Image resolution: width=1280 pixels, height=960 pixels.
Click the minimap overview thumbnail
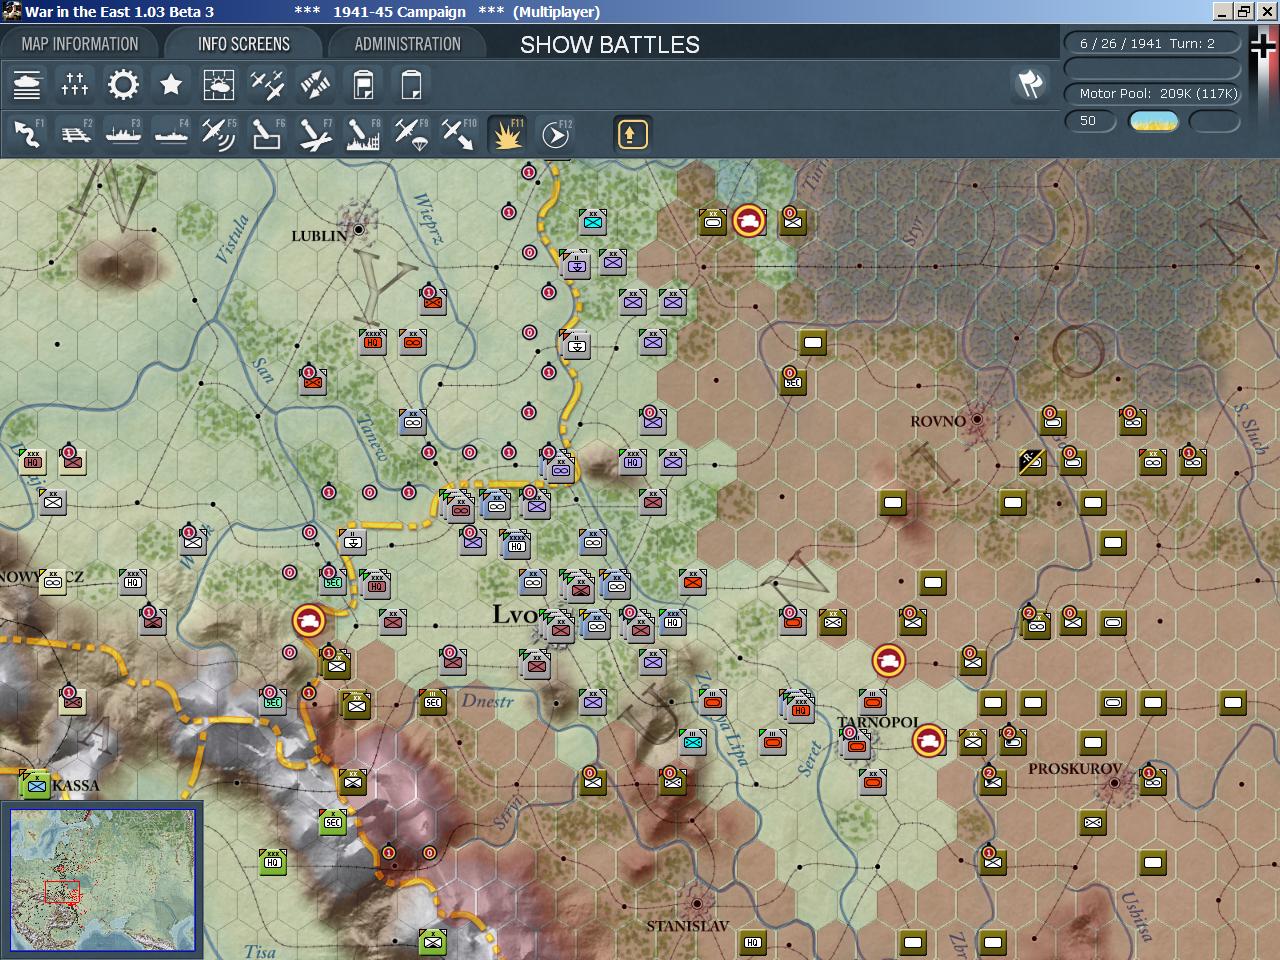102,880
